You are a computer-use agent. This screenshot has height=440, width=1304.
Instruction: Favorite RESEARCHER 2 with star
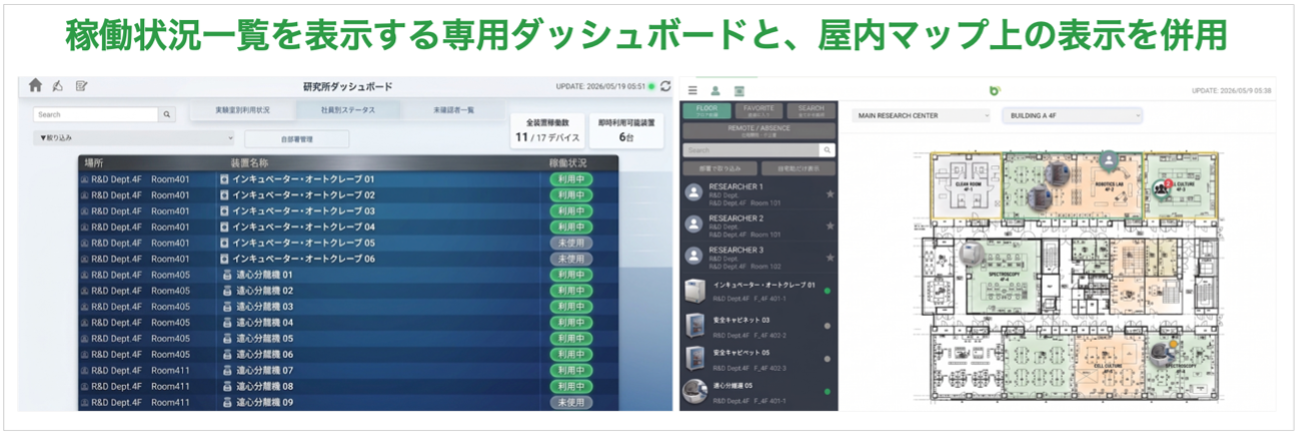pos(829,225)
